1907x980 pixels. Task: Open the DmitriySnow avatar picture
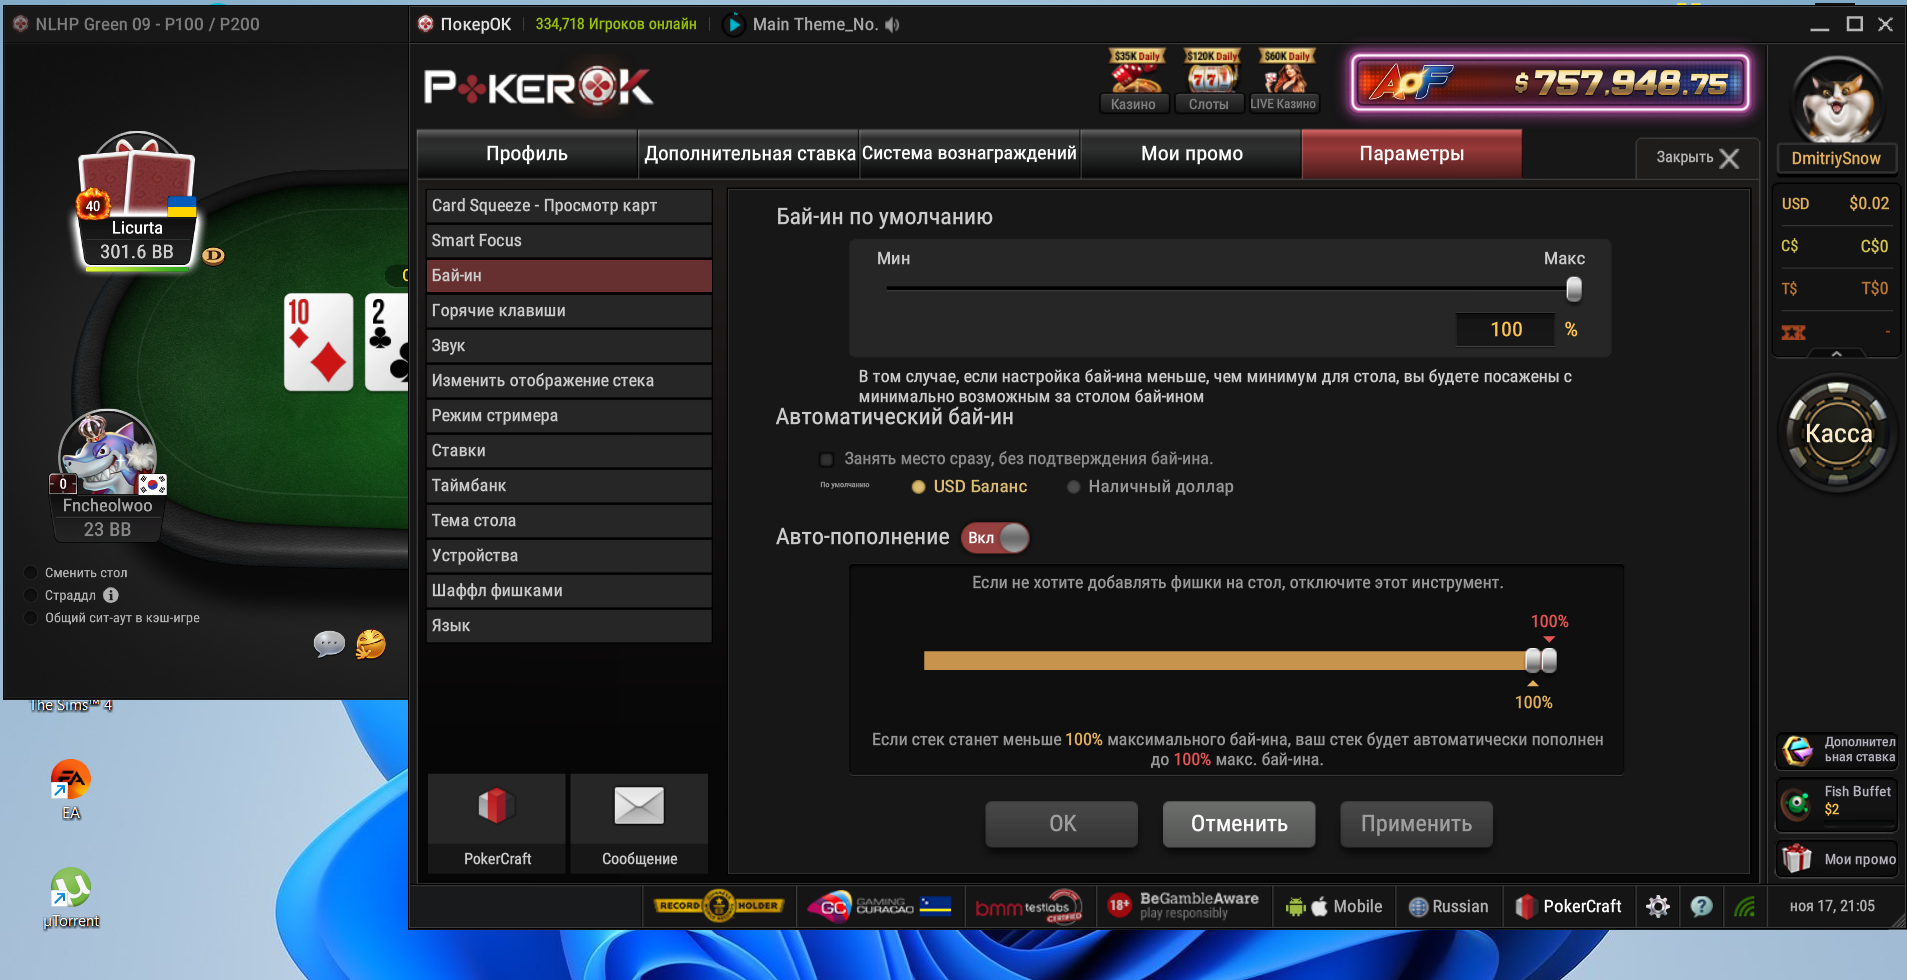[x=1837, y=100]
